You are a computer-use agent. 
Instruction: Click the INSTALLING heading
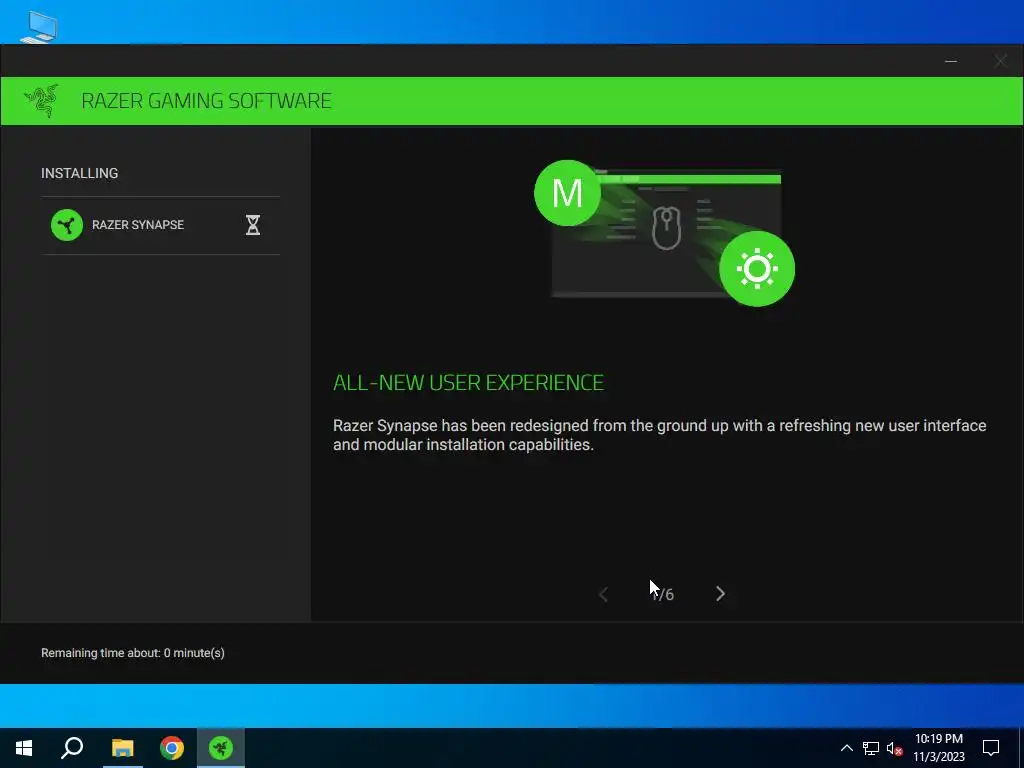80,173
